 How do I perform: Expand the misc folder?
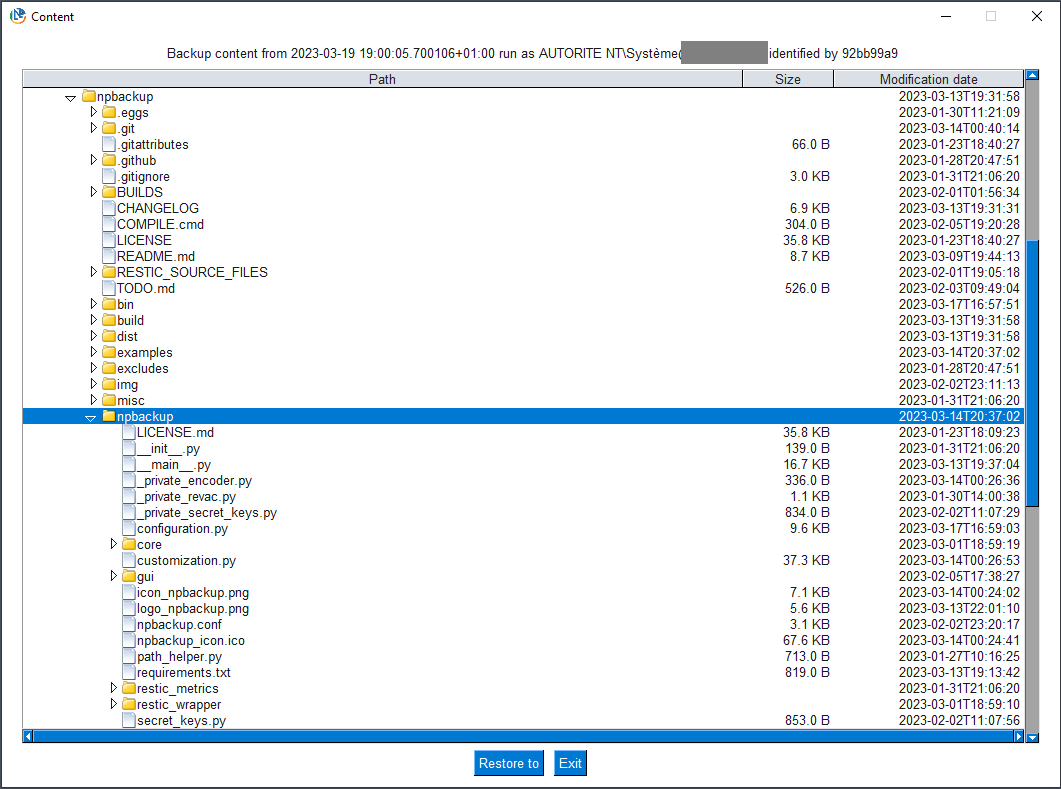(x=93, y=400)
